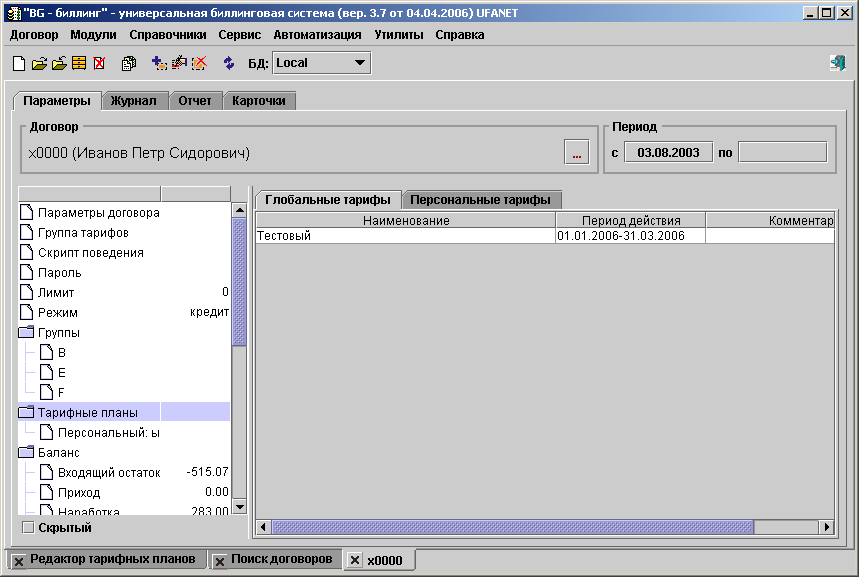Viewport: 859px width, 577px height.
Task: Select the Группы folder in the tree
Action: point(58,332)
